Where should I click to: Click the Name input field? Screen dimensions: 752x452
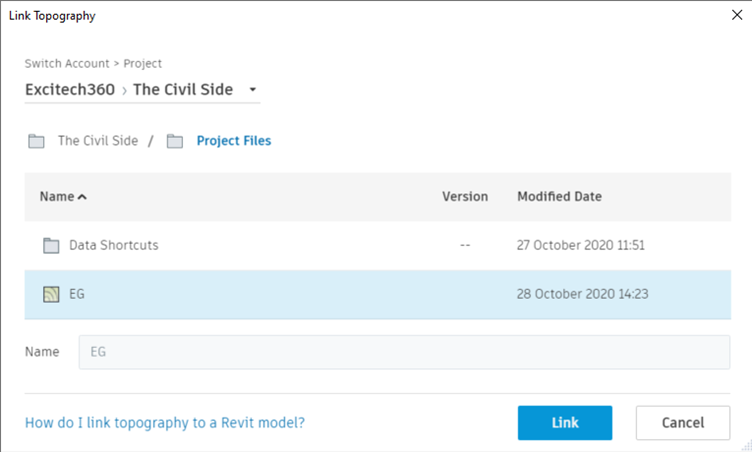(404, 352)
